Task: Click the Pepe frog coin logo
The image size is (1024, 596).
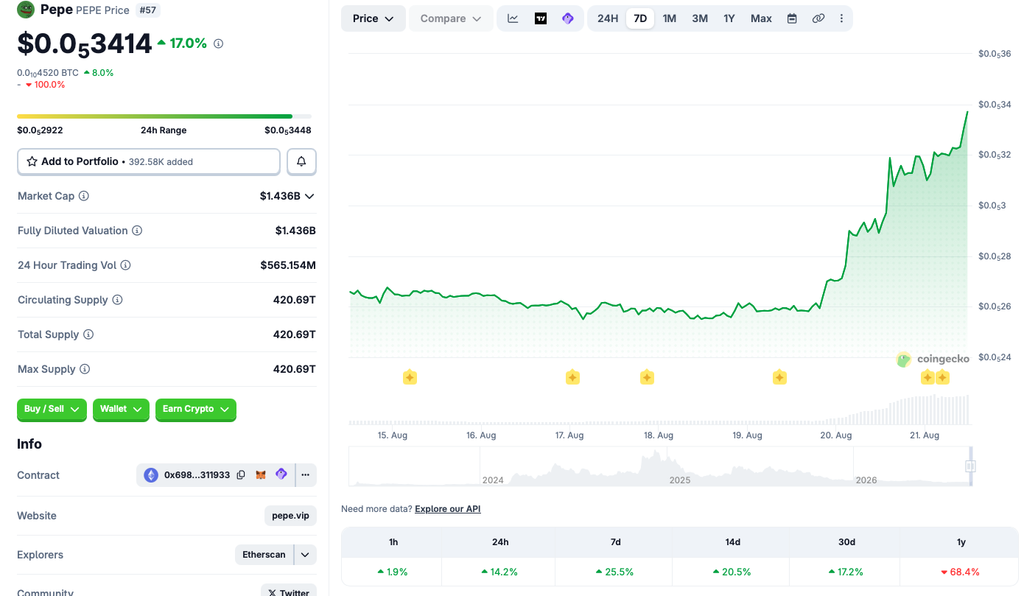Action: click(x=25, y=9)
